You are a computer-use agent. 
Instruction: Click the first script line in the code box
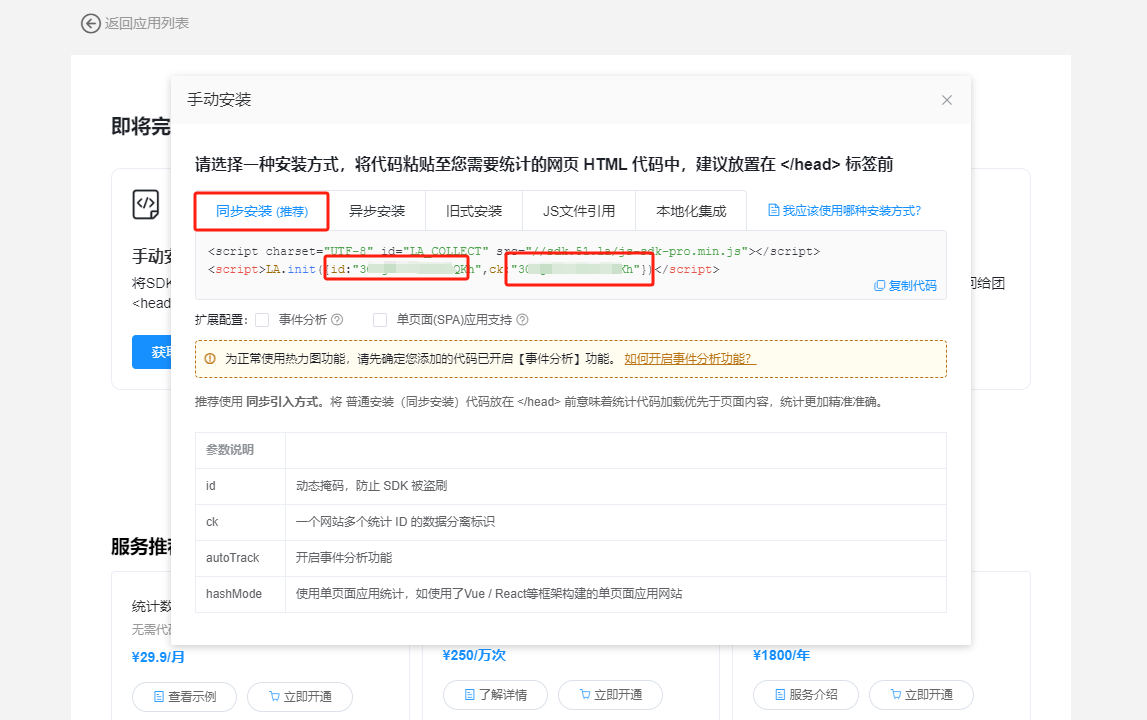coord(514,251)
